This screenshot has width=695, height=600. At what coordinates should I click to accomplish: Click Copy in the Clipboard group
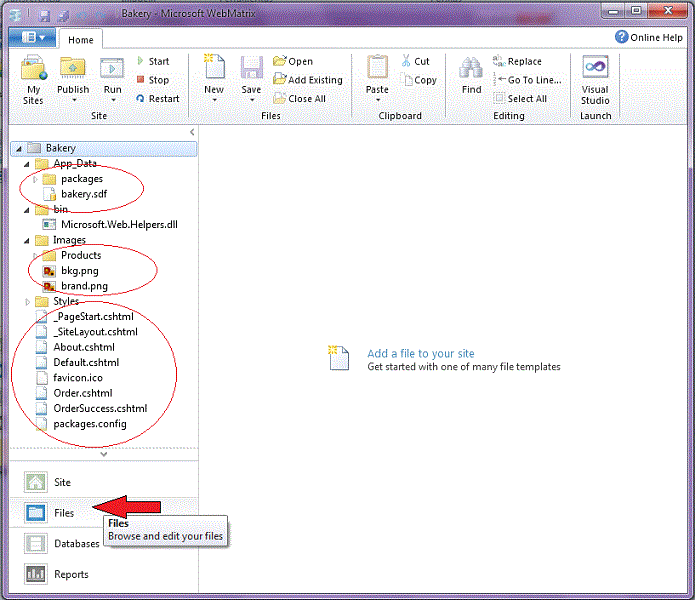pyautogui.click(x=419, y=80)
